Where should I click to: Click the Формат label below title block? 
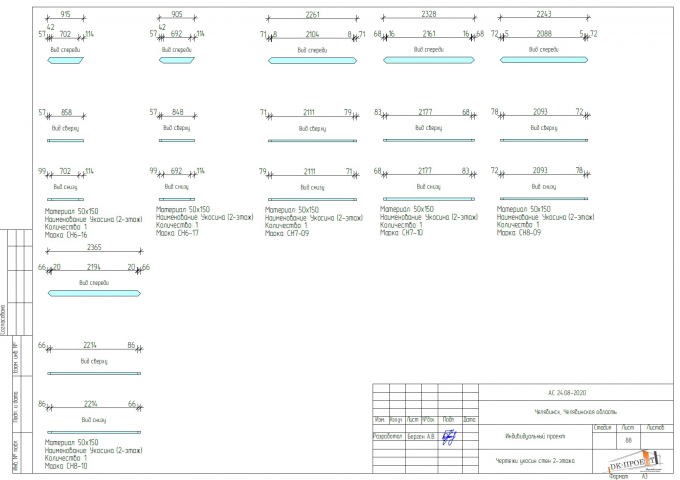pos(618,476)
